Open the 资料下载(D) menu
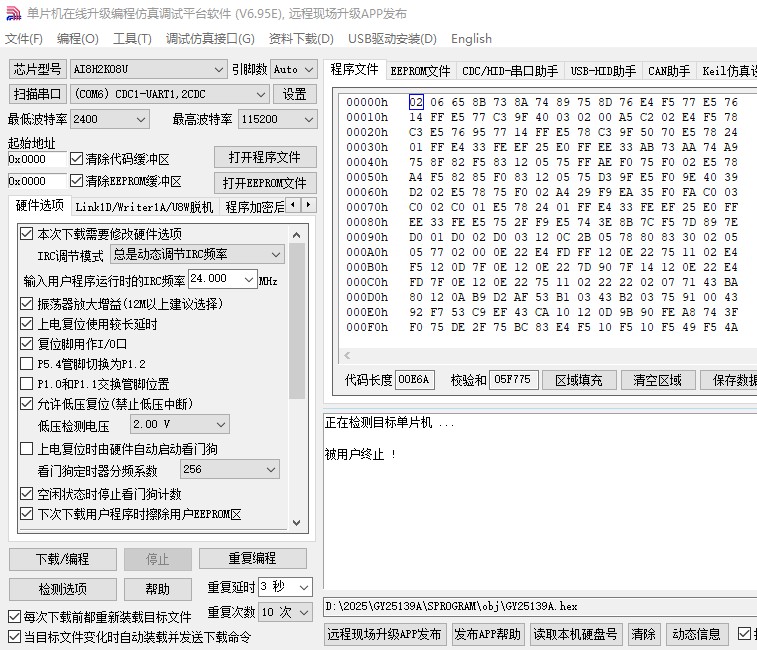The height and width of the screenshot is (650, 757). click(301, 39)
